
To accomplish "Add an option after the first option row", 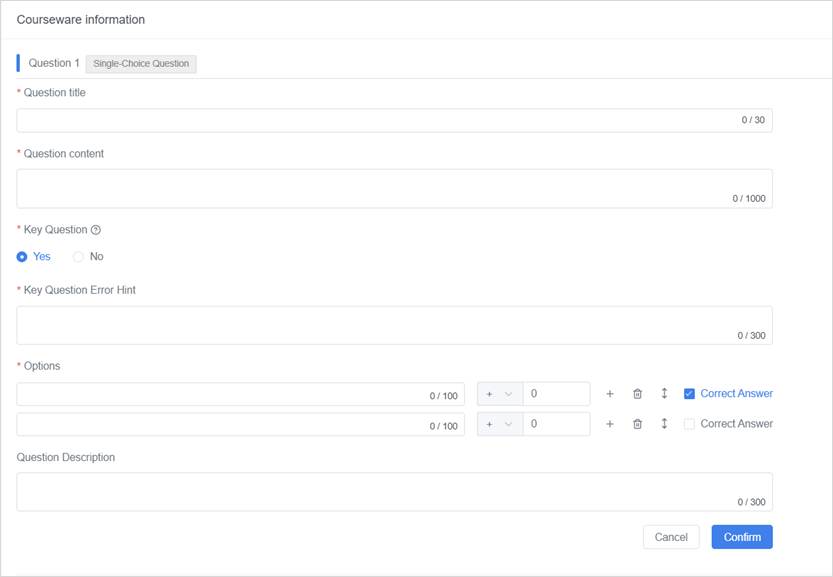I will [610, 394].
